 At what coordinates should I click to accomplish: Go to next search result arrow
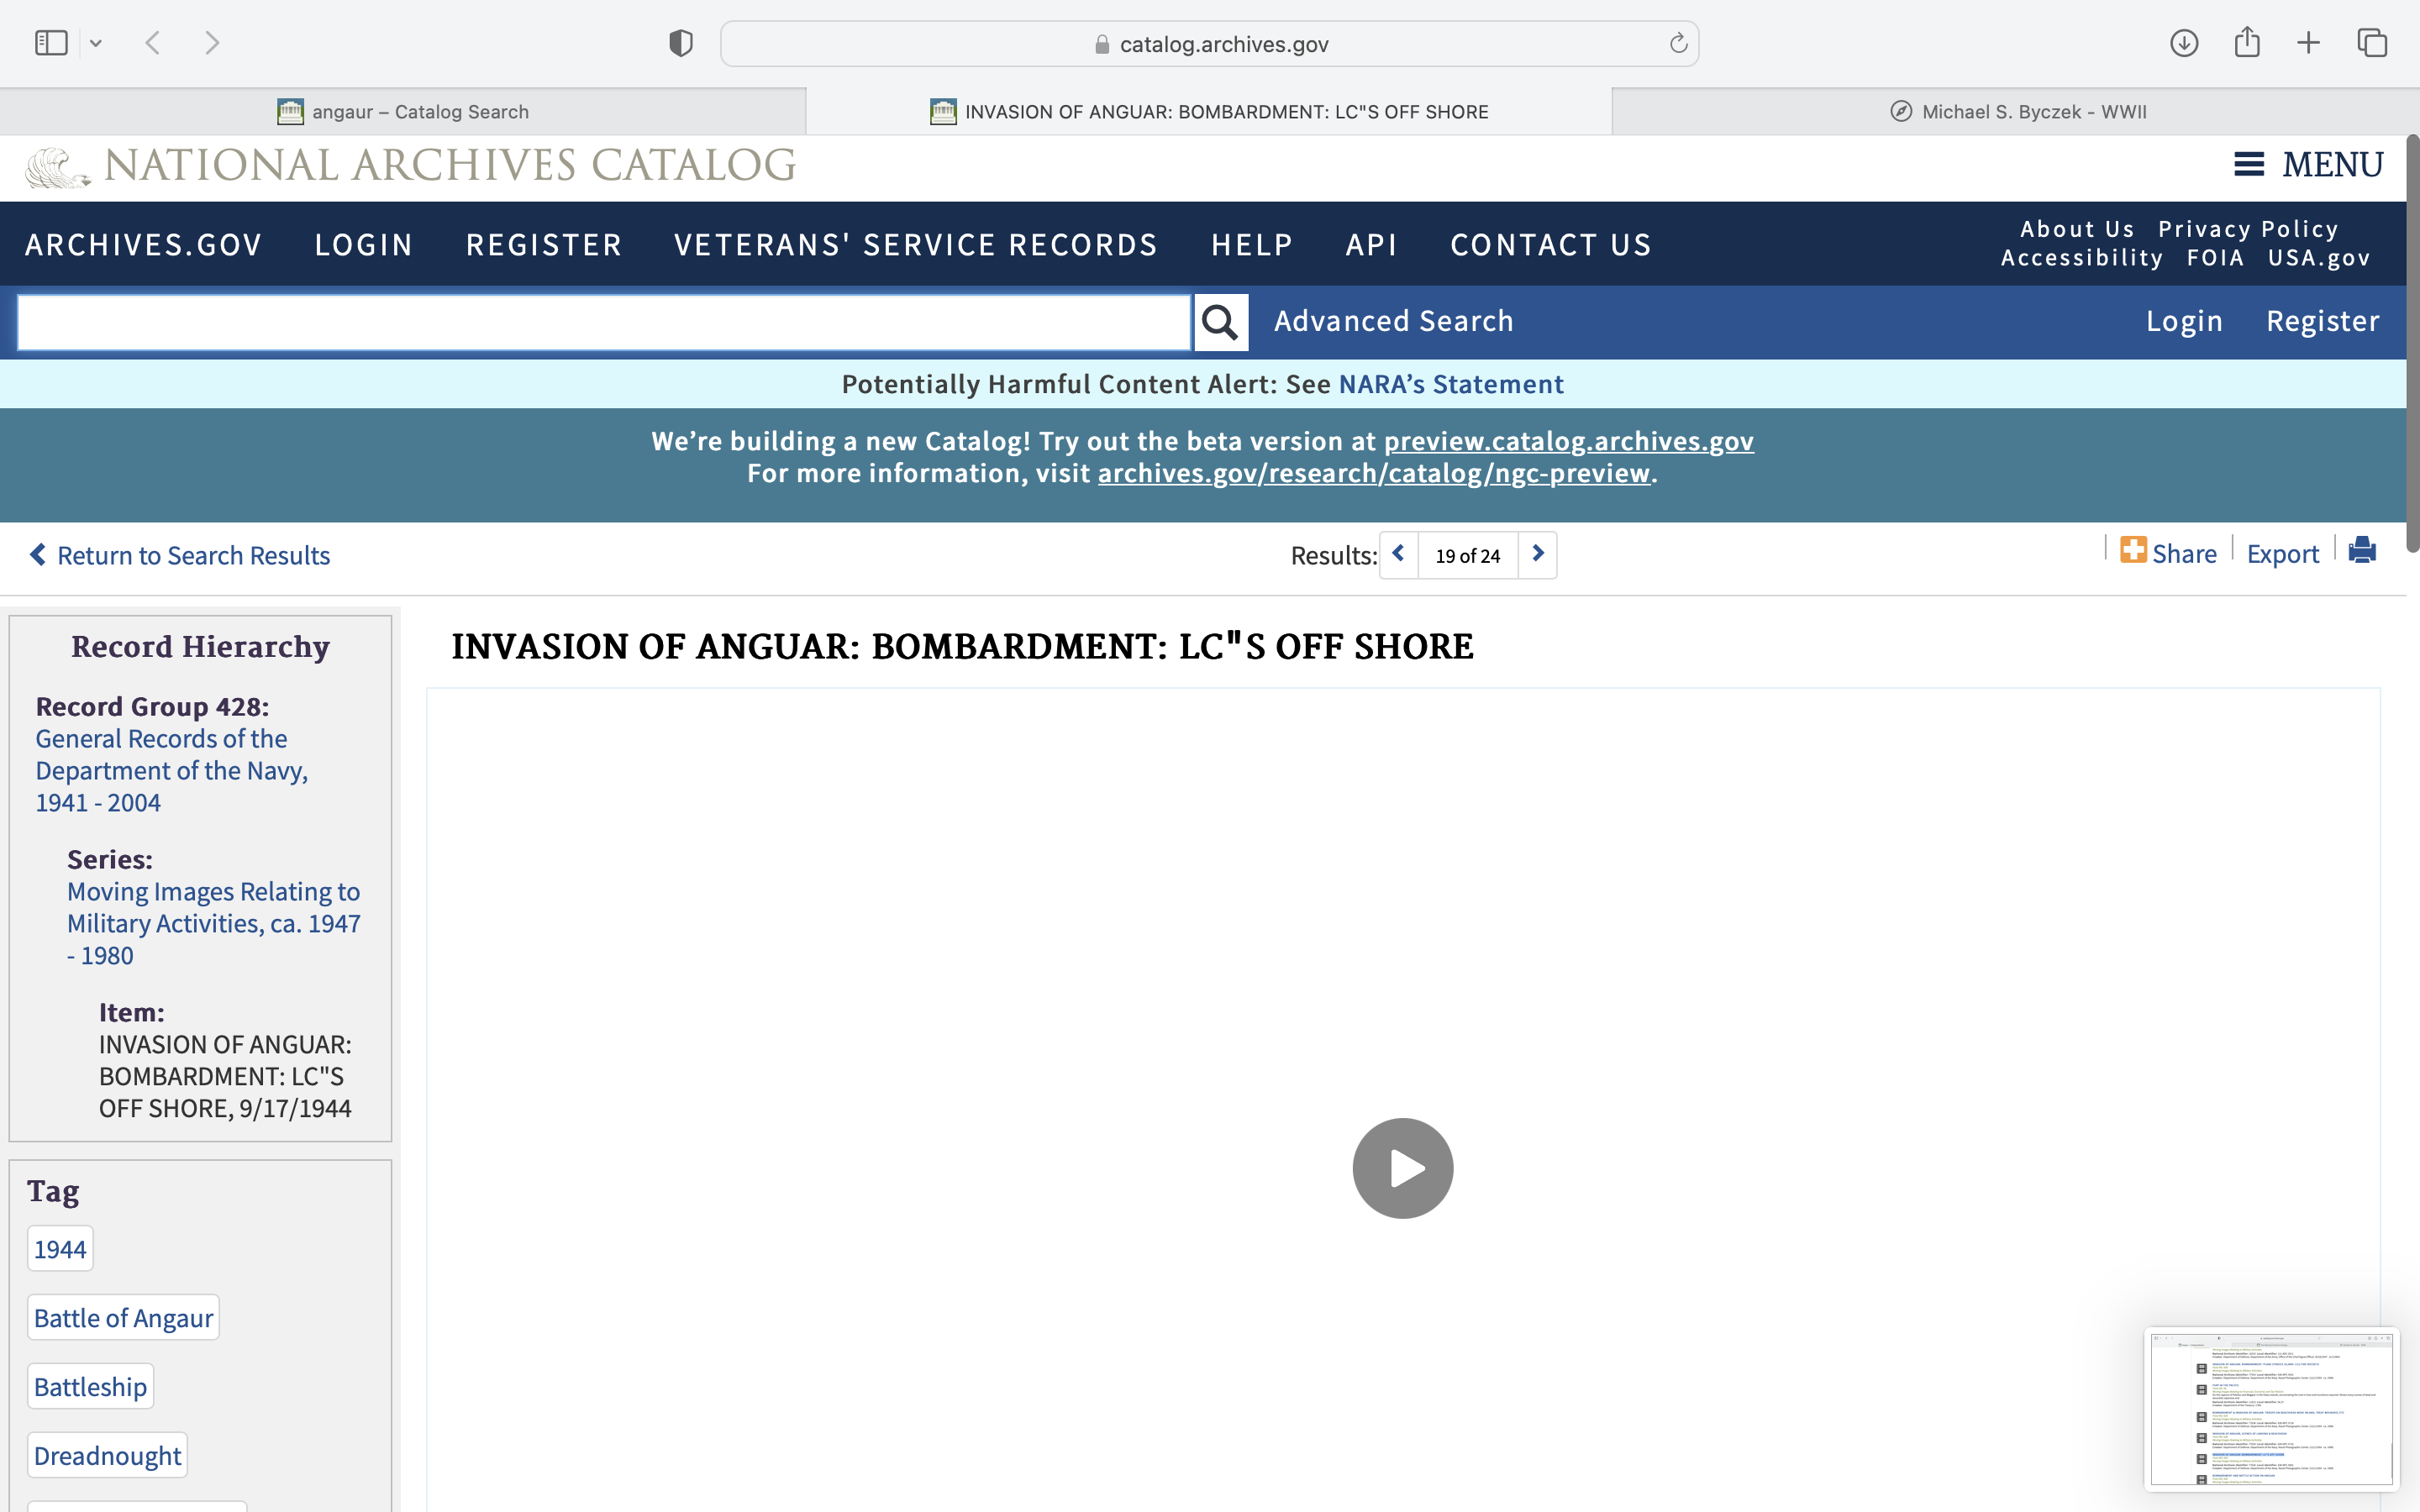(x=1538, y=554)
